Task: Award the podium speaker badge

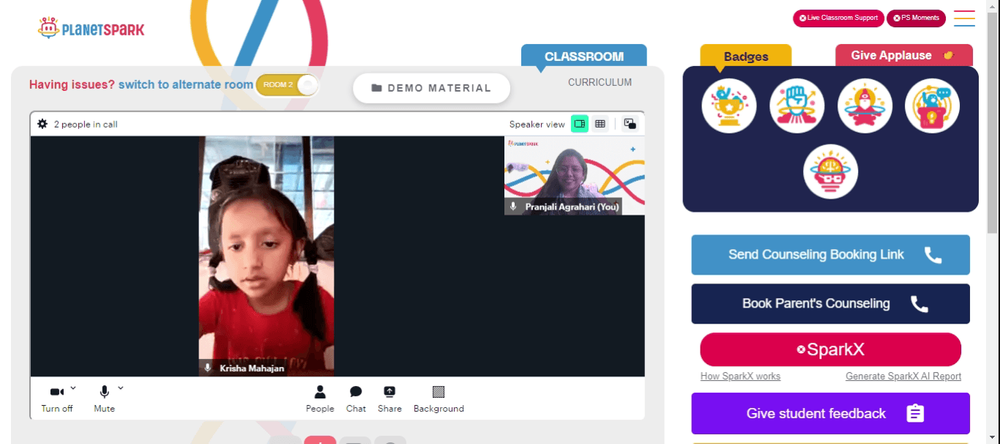Action: click(x=932, y=106)
